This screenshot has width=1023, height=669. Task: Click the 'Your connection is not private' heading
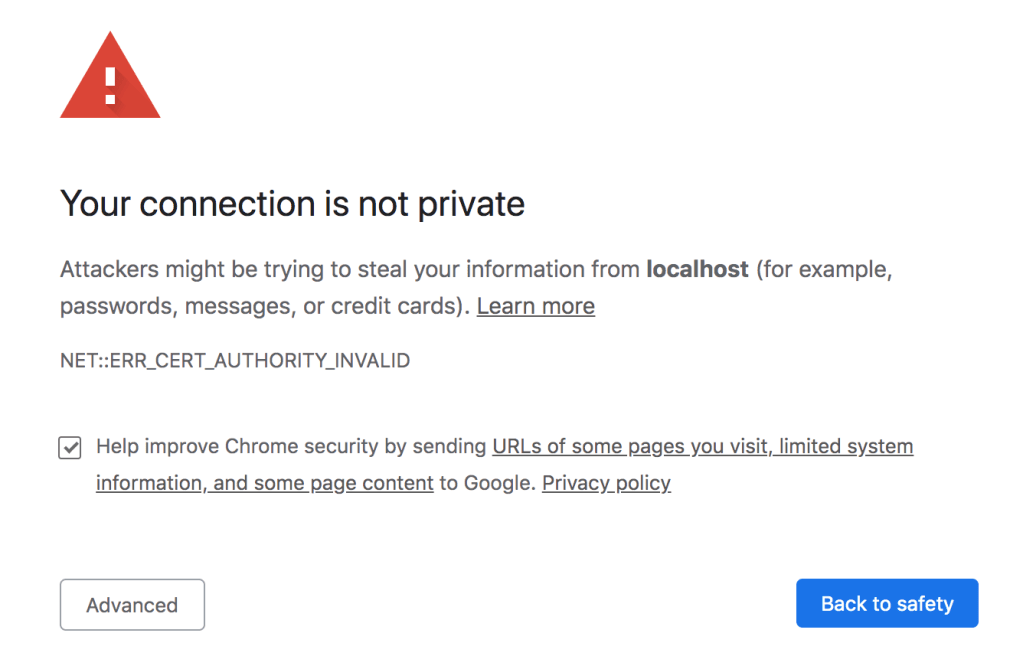point(292,204)
